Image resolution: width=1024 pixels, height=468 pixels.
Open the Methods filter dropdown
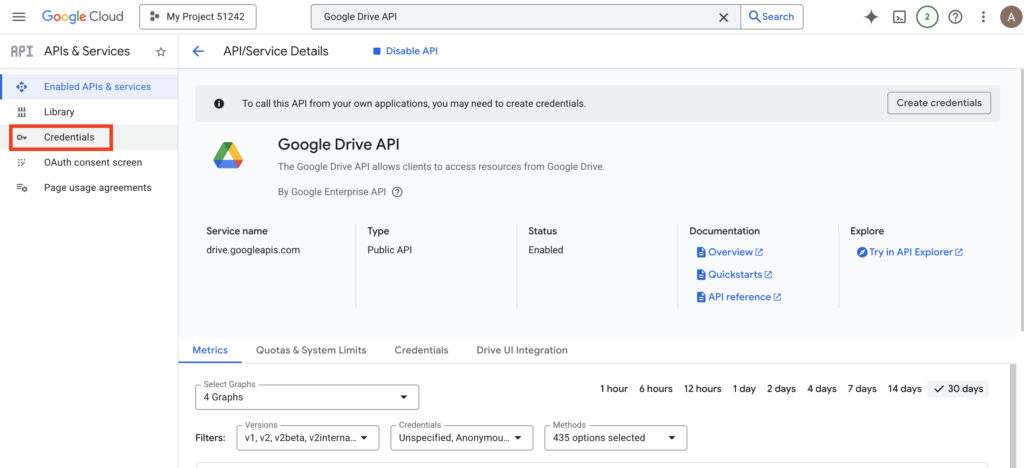(x=615, y=437)
